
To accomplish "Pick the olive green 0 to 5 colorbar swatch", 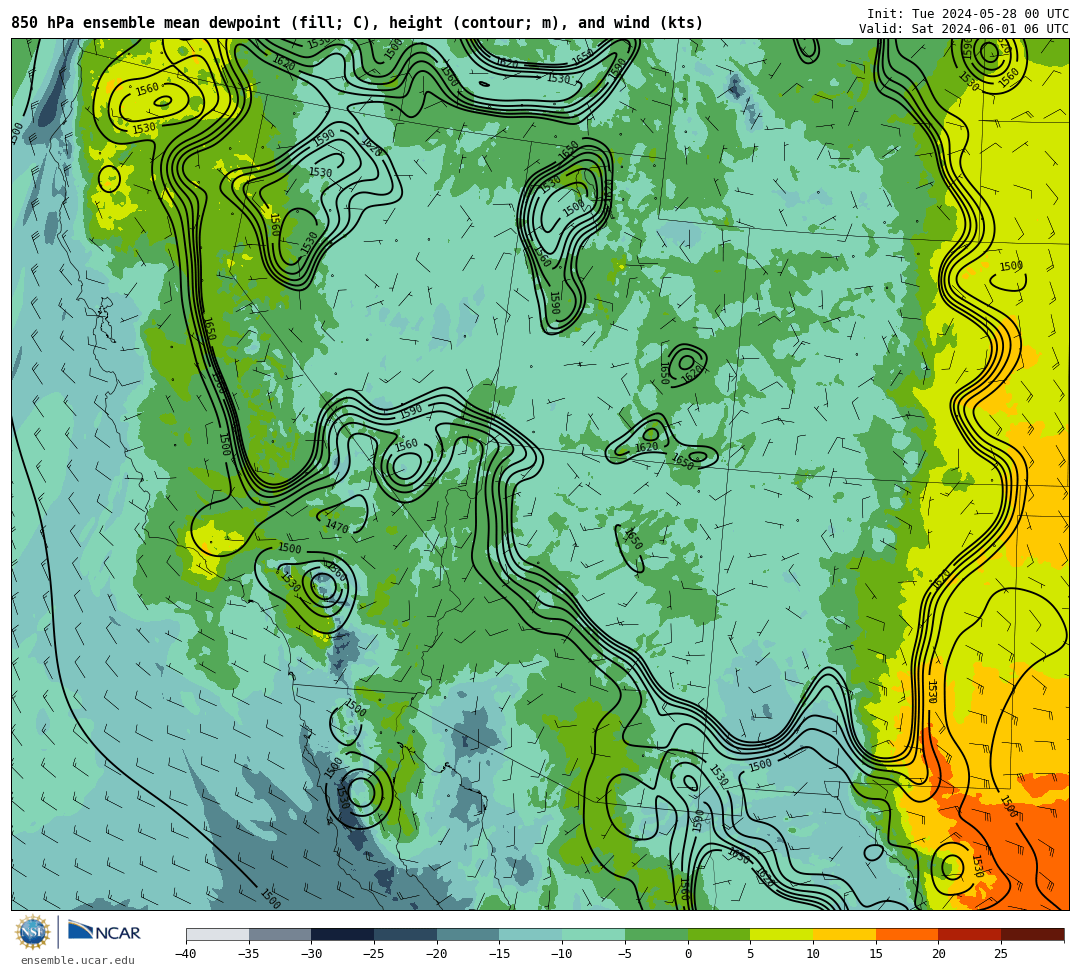I will coord(719,934).
